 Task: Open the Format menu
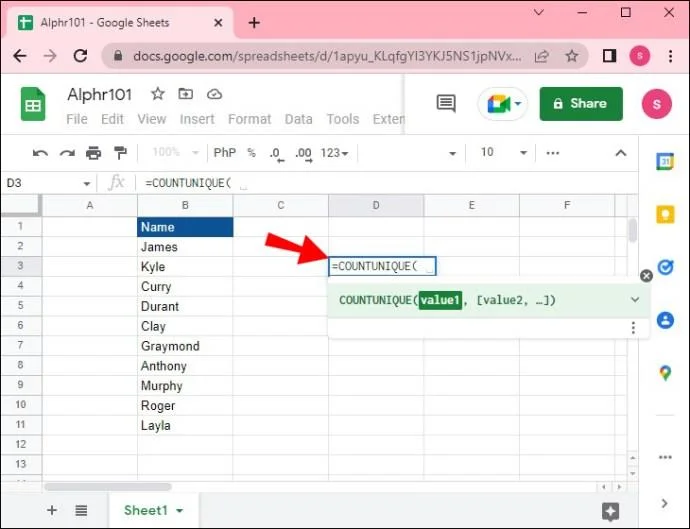pyautogui.click(x=250, y=119)
